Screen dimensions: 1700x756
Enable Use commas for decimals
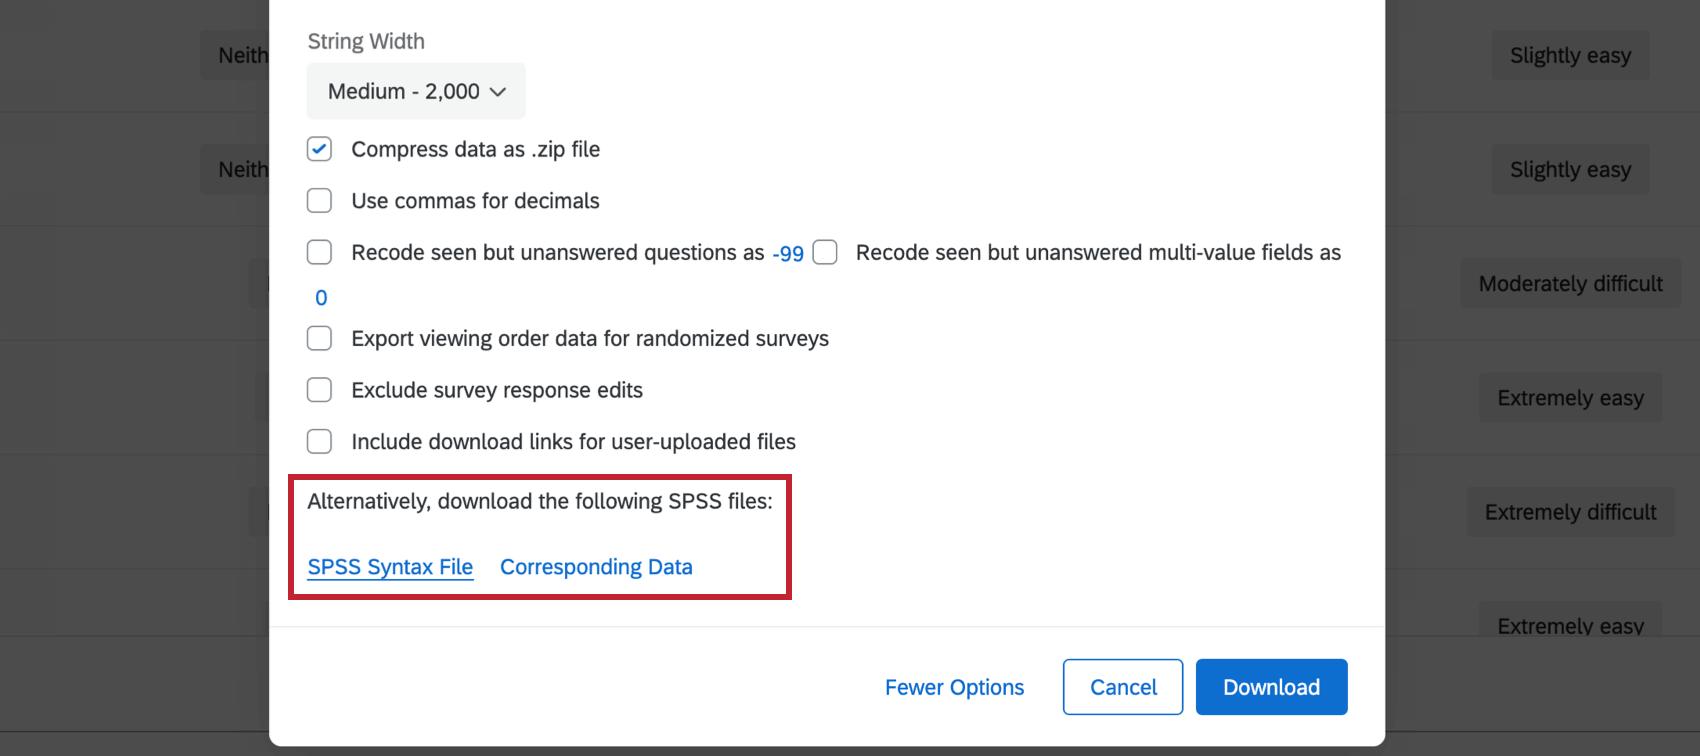click(319, 200)
